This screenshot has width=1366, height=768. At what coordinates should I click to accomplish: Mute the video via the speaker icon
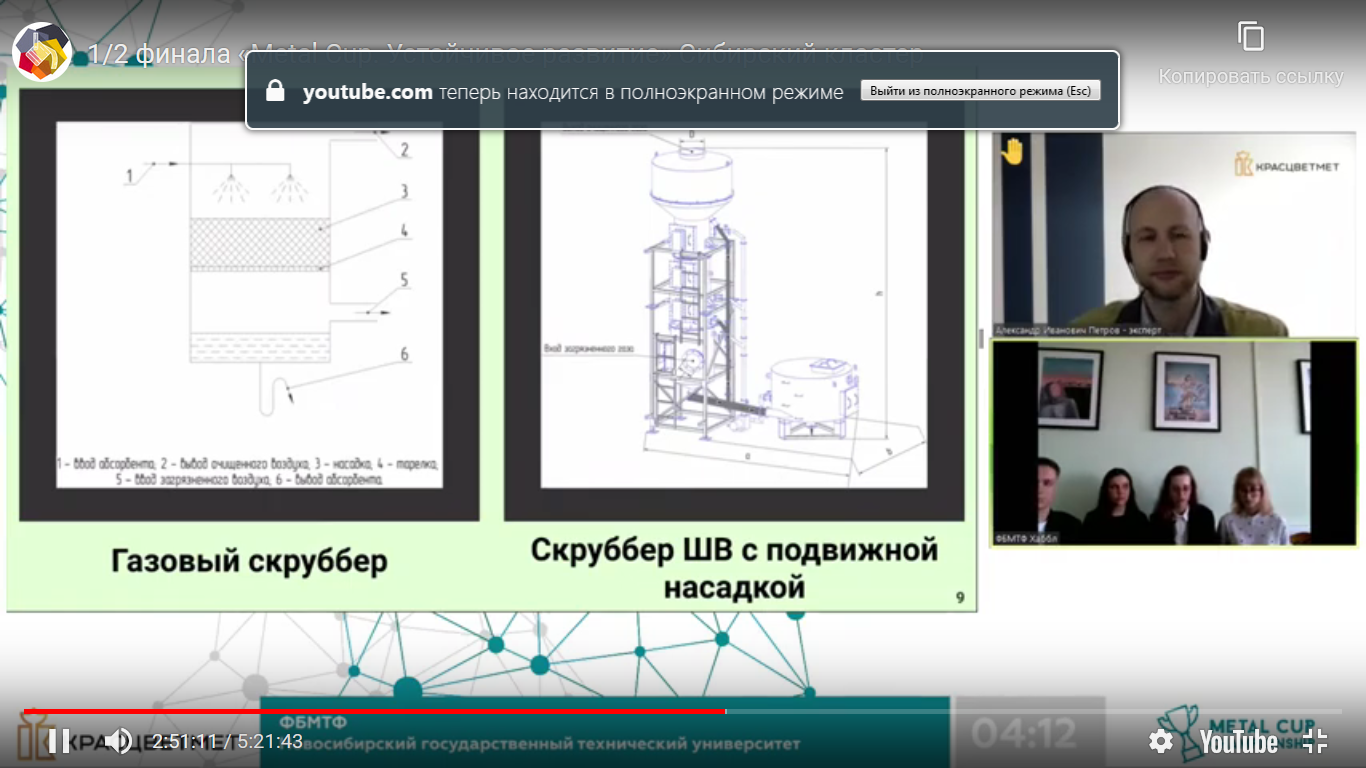coord(118,741)
